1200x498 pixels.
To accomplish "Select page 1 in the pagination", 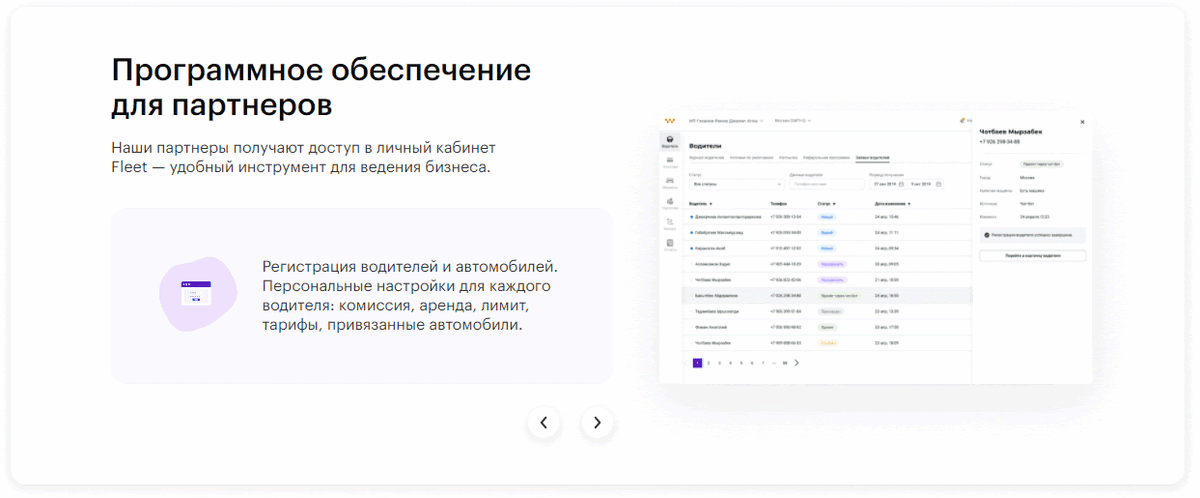I will tap(697, 363).
